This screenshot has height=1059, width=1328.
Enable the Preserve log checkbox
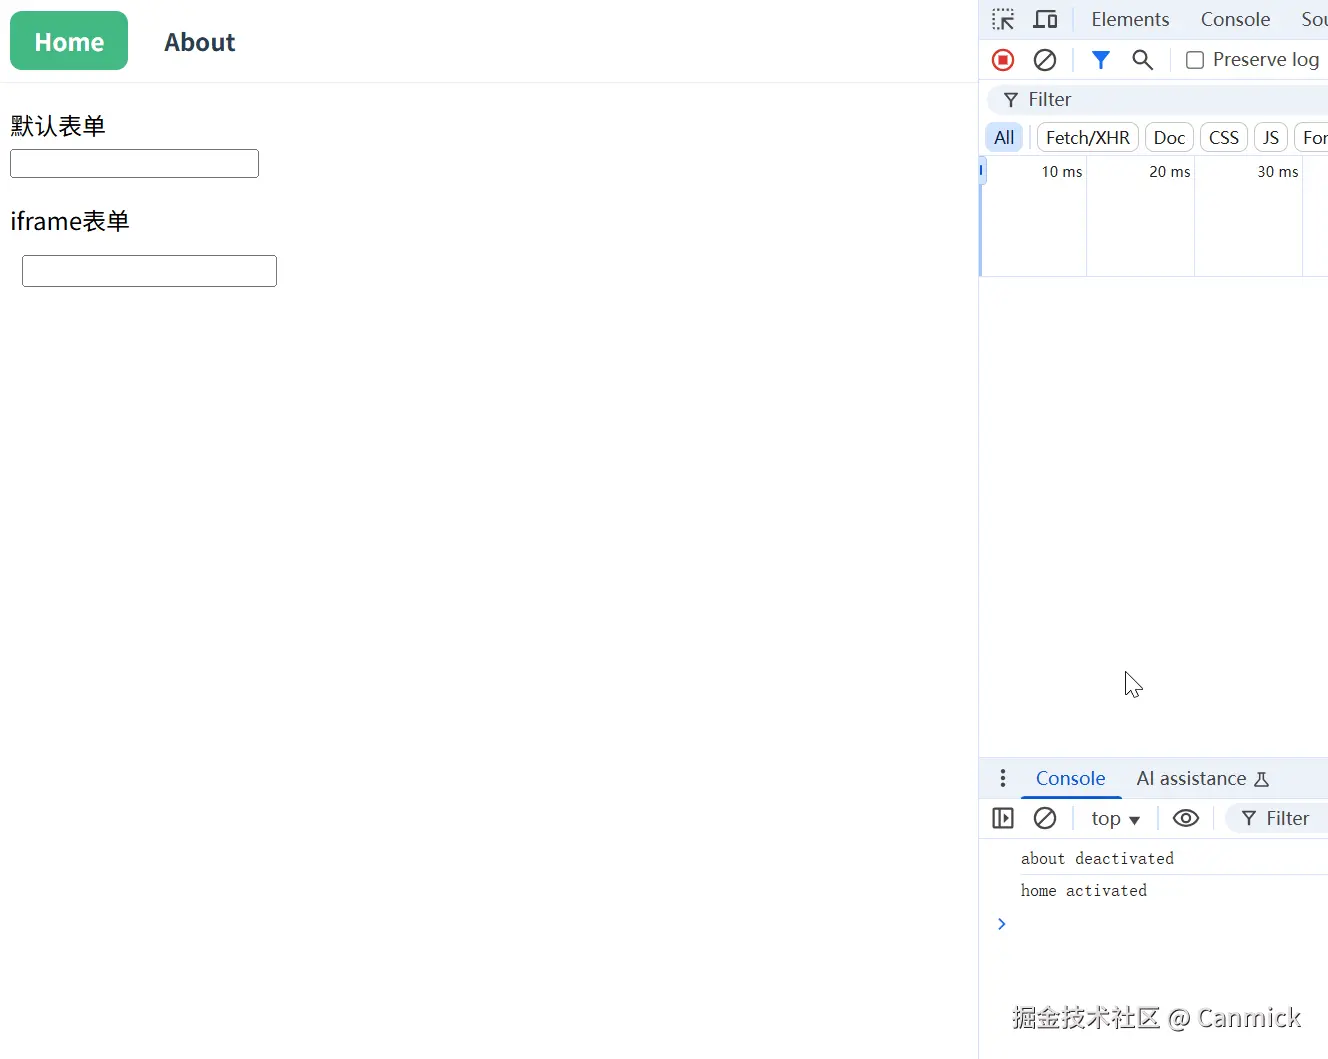[1194, 60]
